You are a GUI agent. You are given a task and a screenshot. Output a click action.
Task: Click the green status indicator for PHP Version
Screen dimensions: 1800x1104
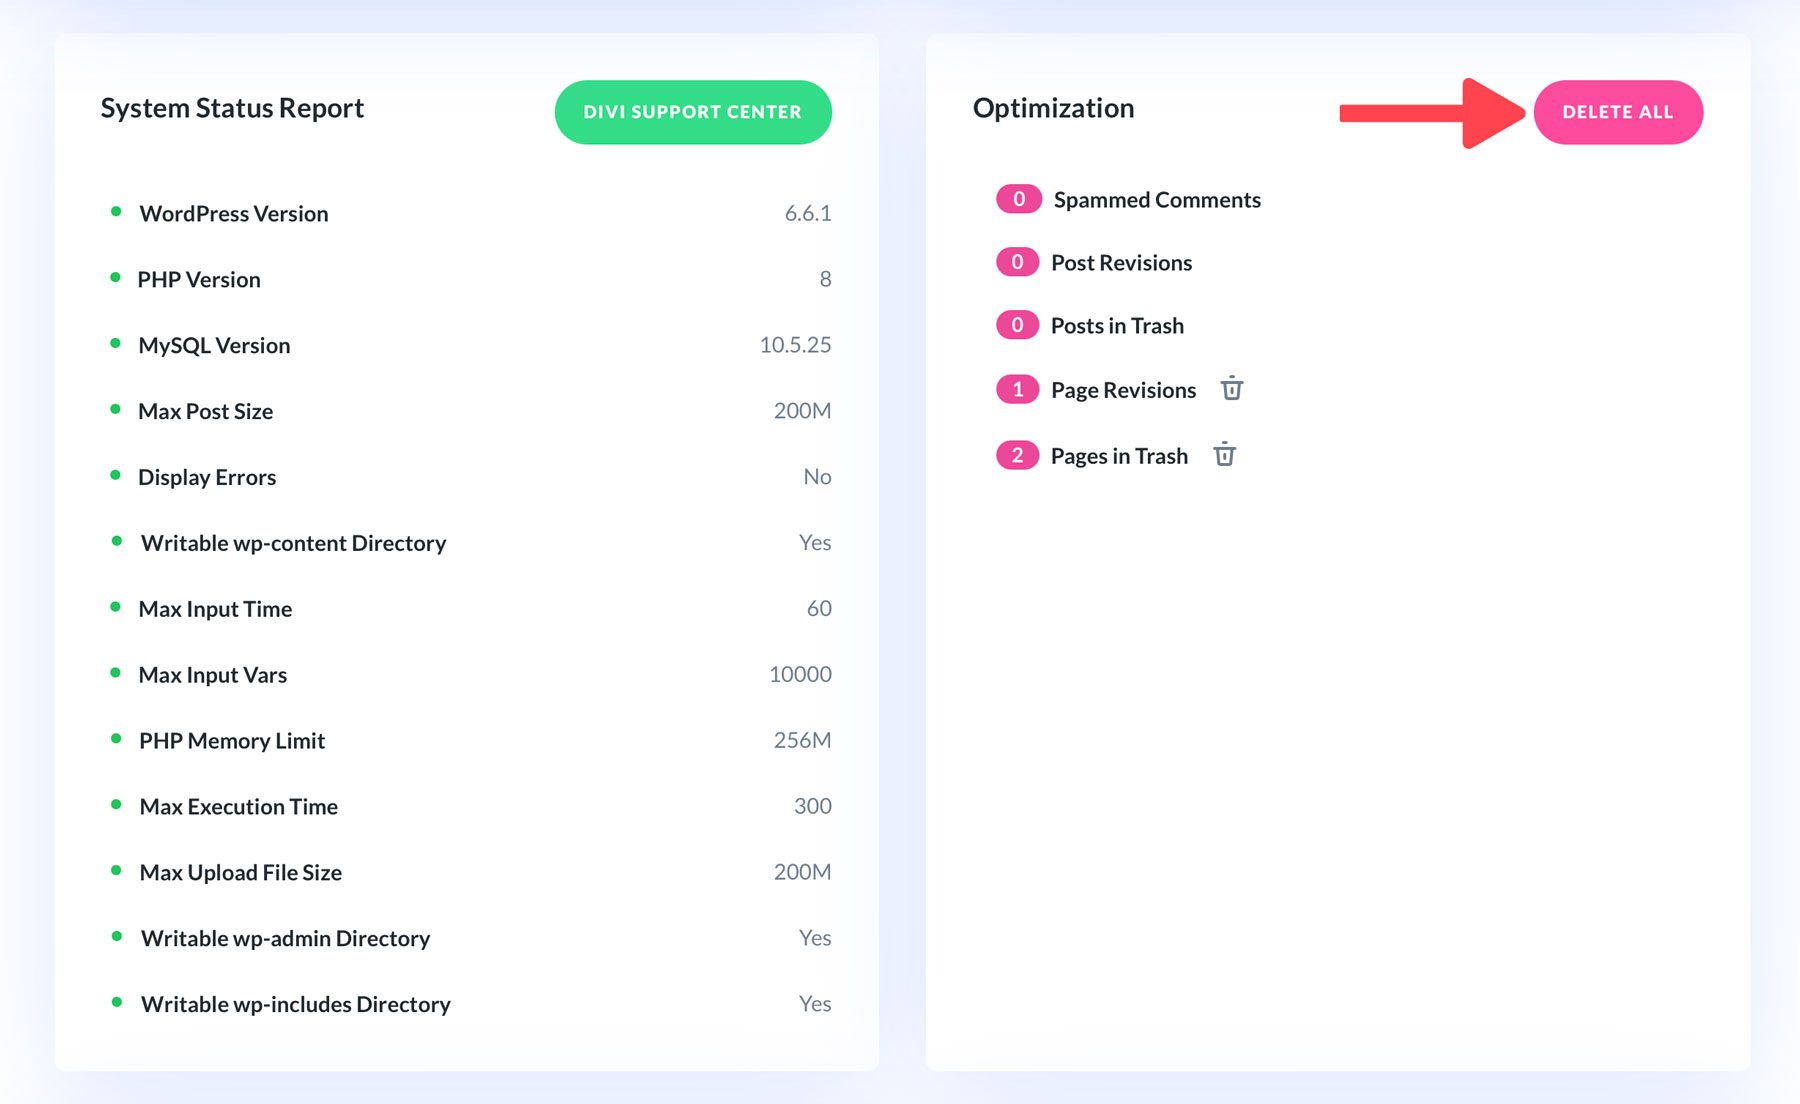pyautogui.click(x=116, y=276)
